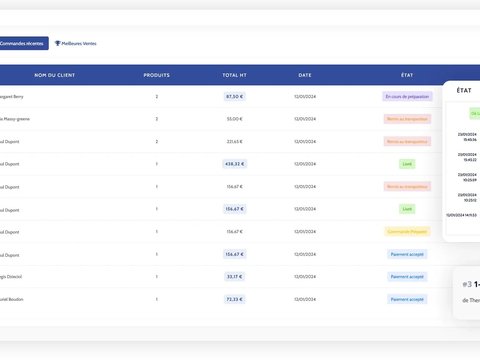The height and width of the screenshot is (360, 480).
Task: Open the #3 card at bottom right
Action: [467, 293]
